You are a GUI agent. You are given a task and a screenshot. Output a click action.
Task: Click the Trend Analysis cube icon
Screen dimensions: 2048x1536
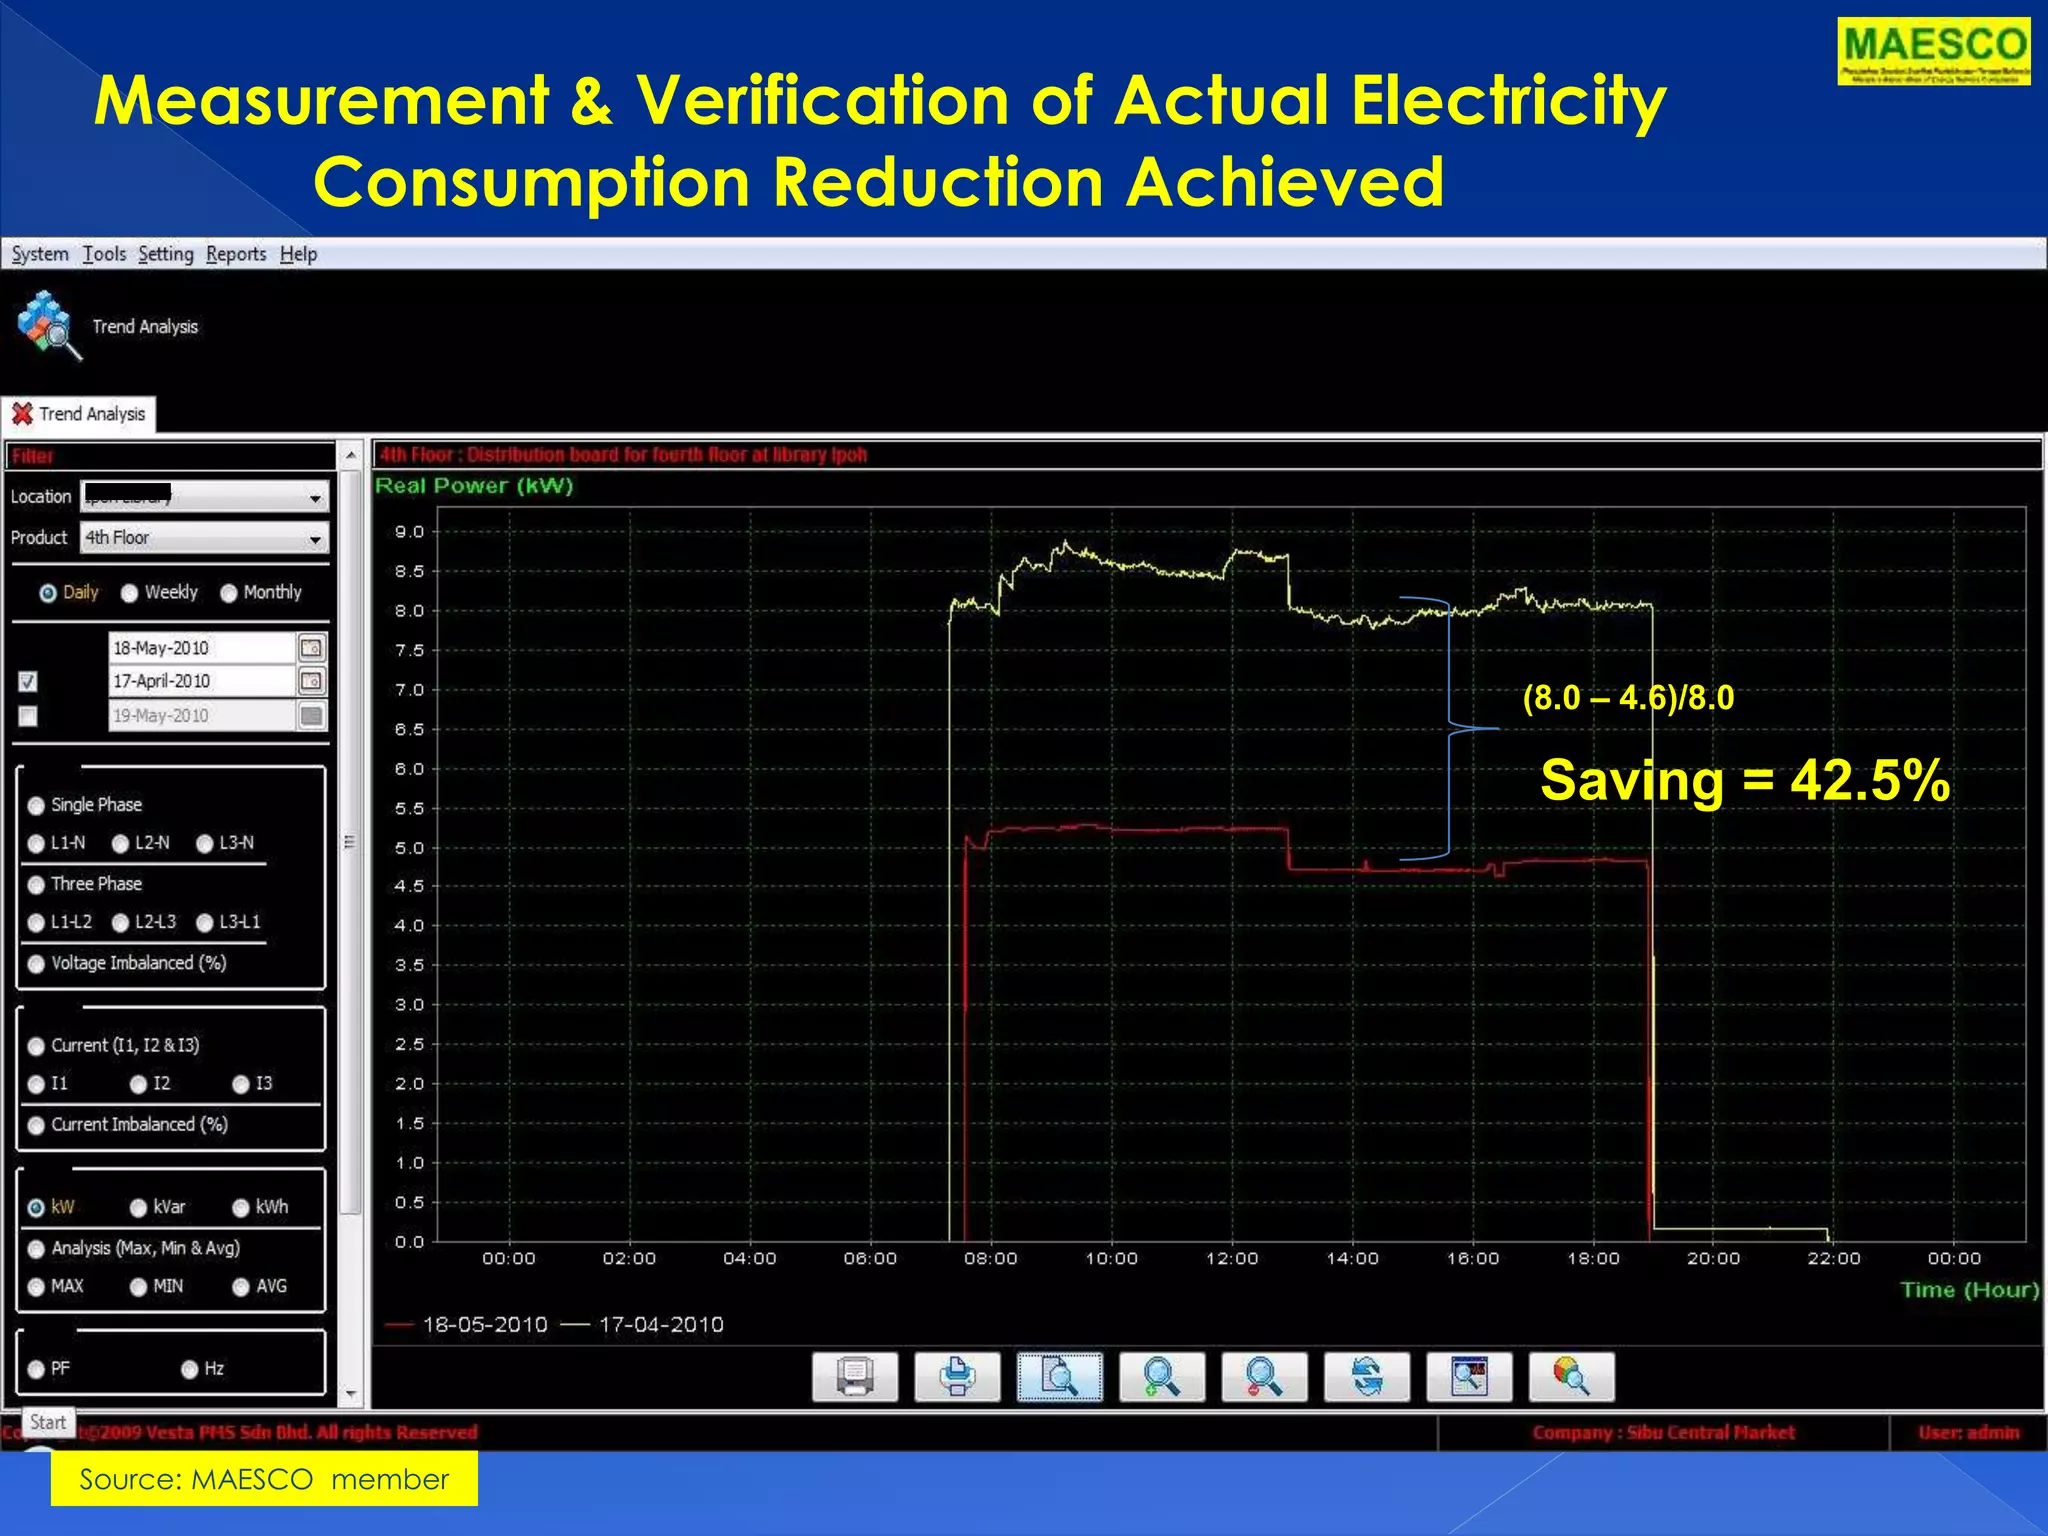(x=48, y=325)
